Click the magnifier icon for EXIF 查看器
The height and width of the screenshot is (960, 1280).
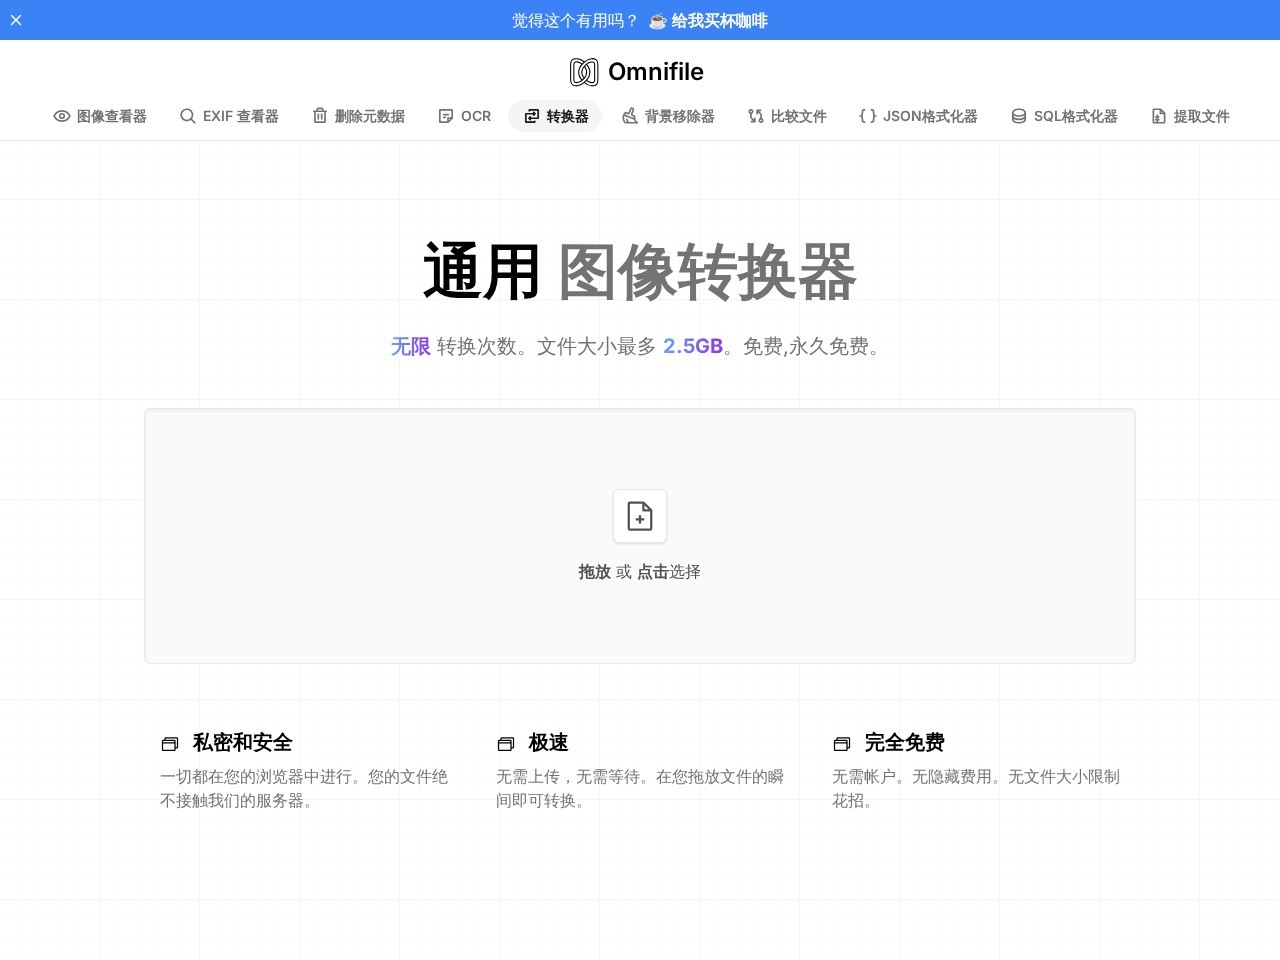click(188, 116)
